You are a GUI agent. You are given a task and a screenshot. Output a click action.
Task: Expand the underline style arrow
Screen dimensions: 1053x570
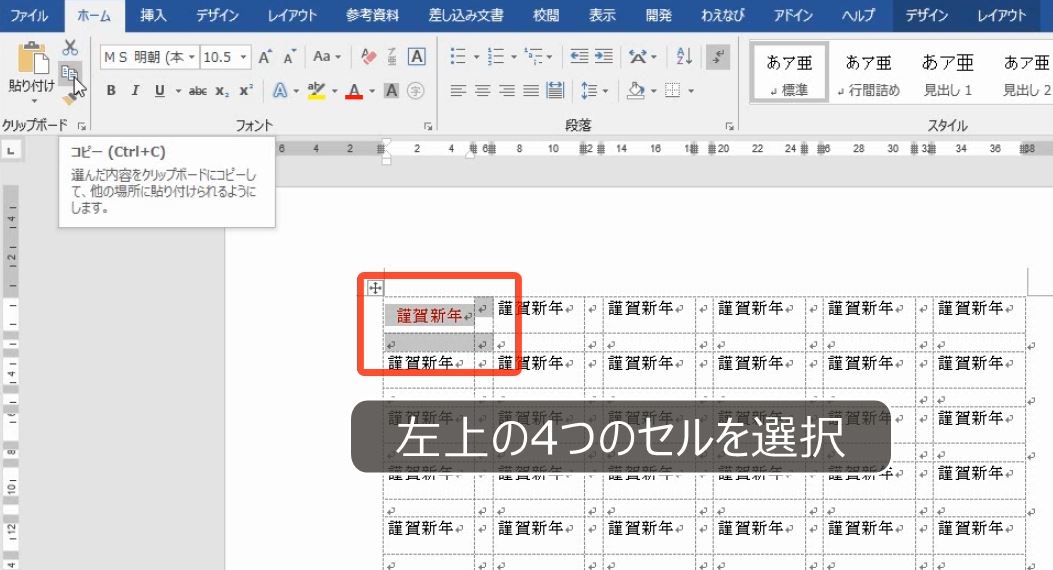[x=178, y=91]
